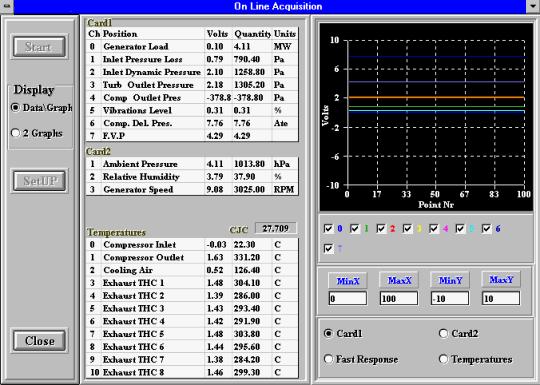Click the Exhaust THC 2 row
The height and width of the screenshot is (385, 540).
tap(192, 295)
